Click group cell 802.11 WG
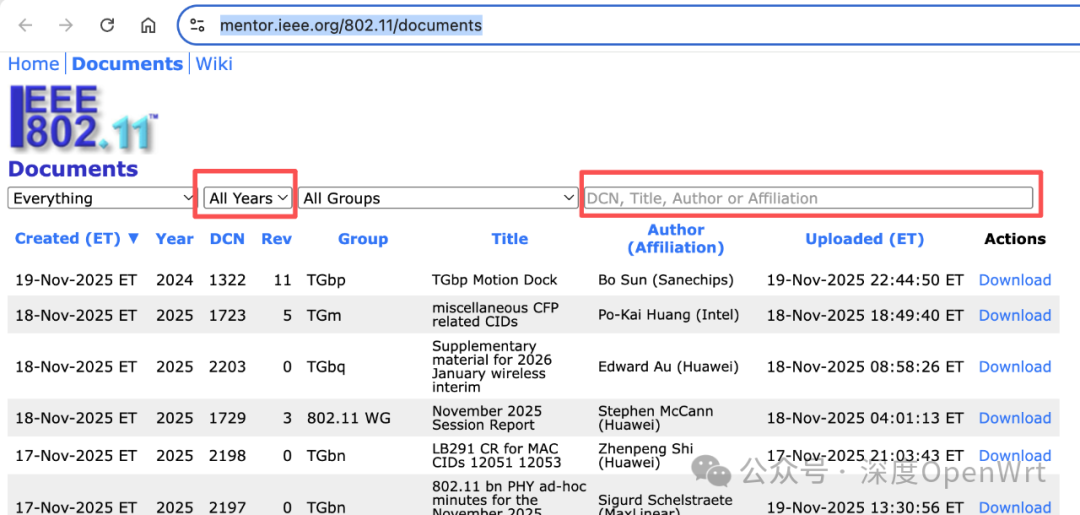The width and height of the screenshot is (1080, 515). [349, 418]
